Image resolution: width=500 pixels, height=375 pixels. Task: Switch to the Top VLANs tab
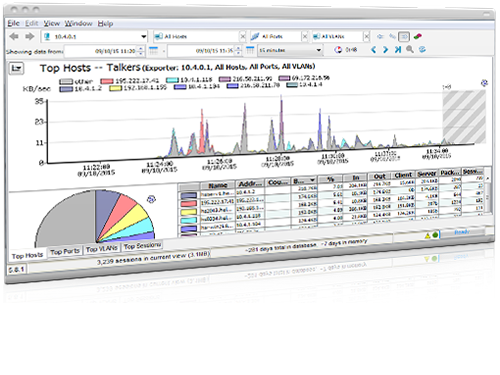(x=102, y=249)
